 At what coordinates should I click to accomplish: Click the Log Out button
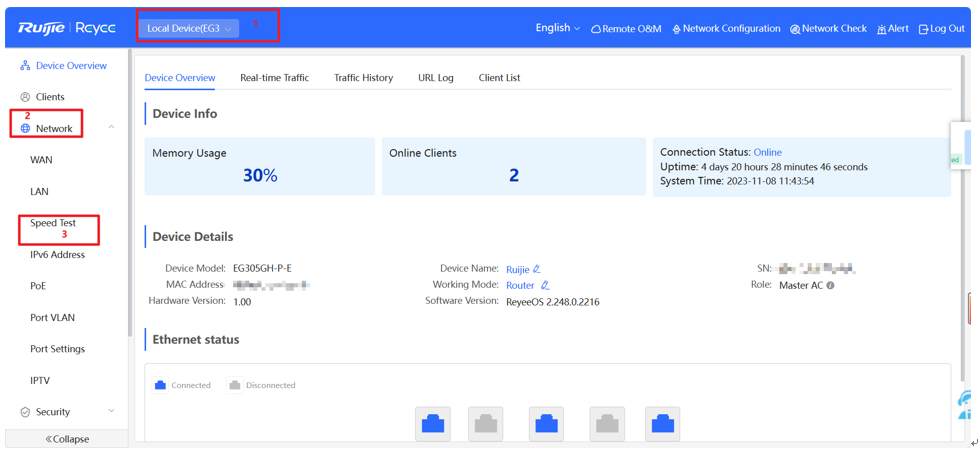[941, 29]
